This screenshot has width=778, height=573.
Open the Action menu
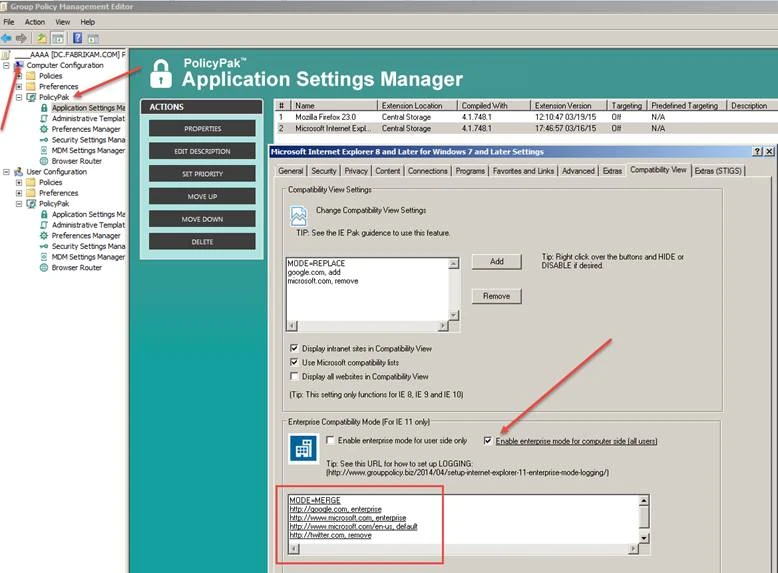pos(35,21)
